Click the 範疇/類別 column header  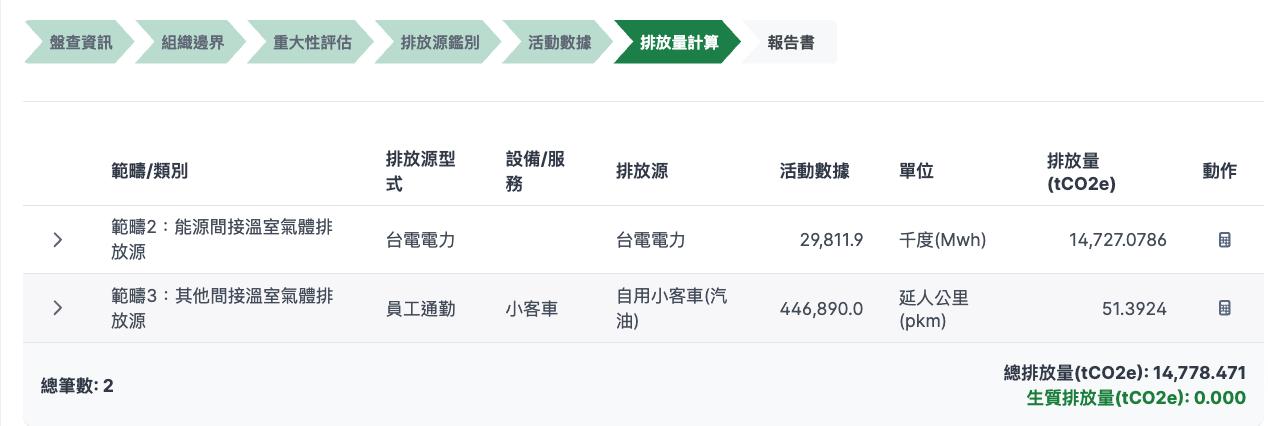(x=149, y=171)
